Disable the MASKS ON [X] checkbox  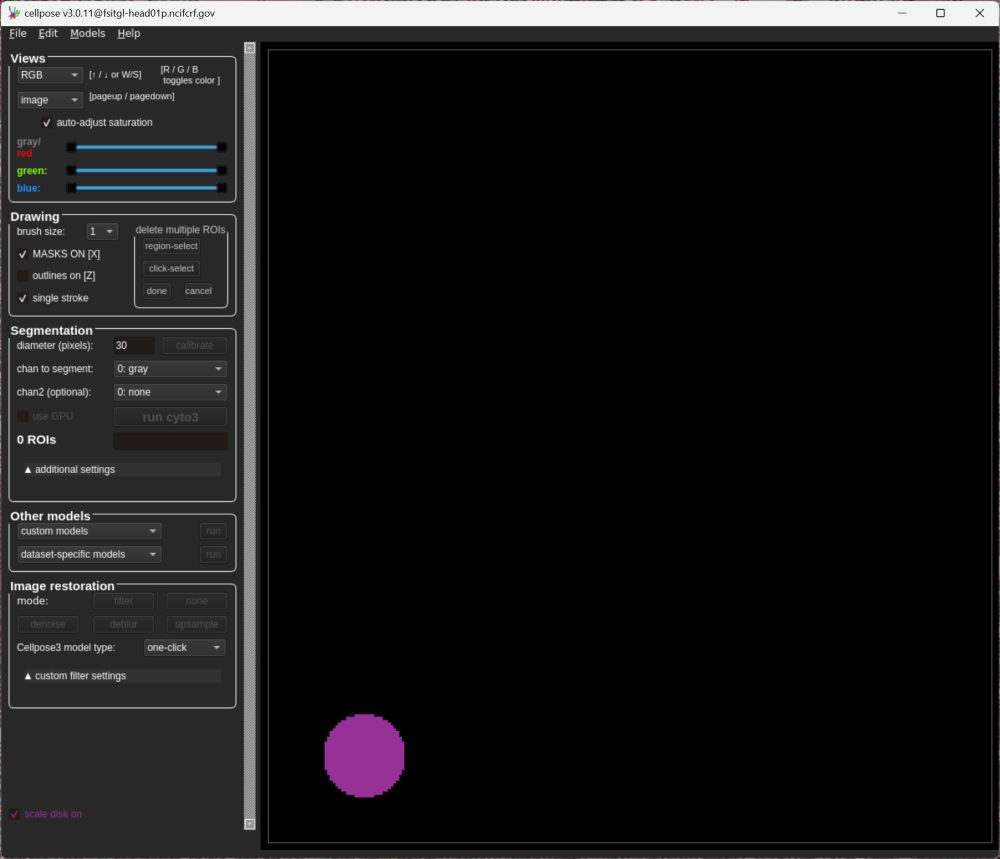coord(23,254)
